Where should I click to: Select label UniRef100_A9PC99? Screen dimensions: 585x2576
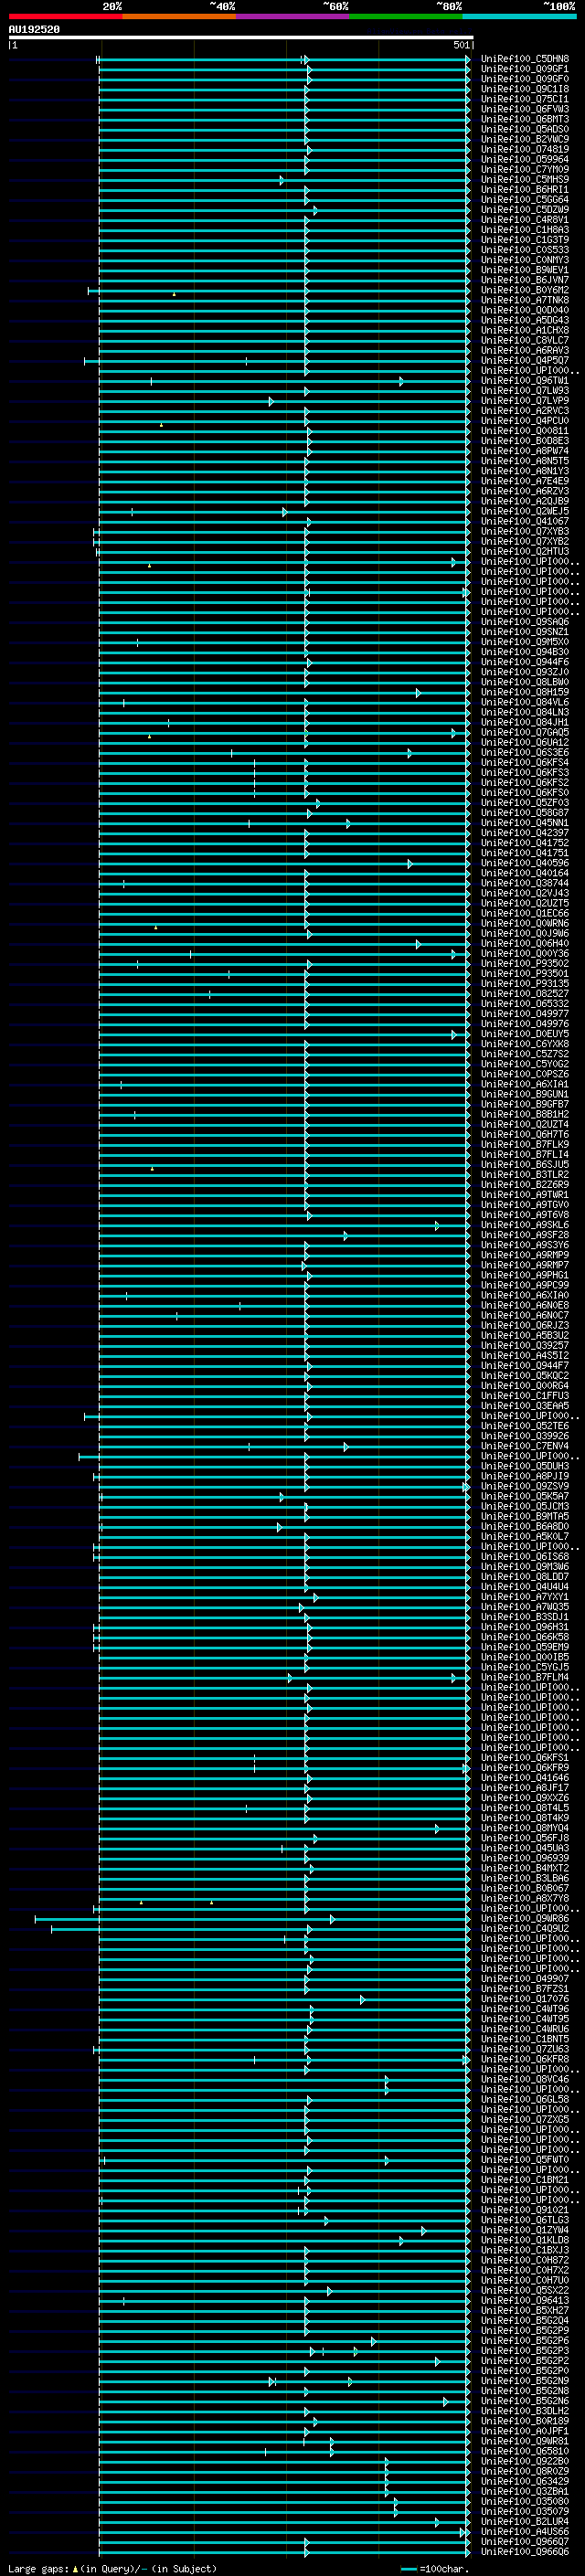pos(525,1286)
